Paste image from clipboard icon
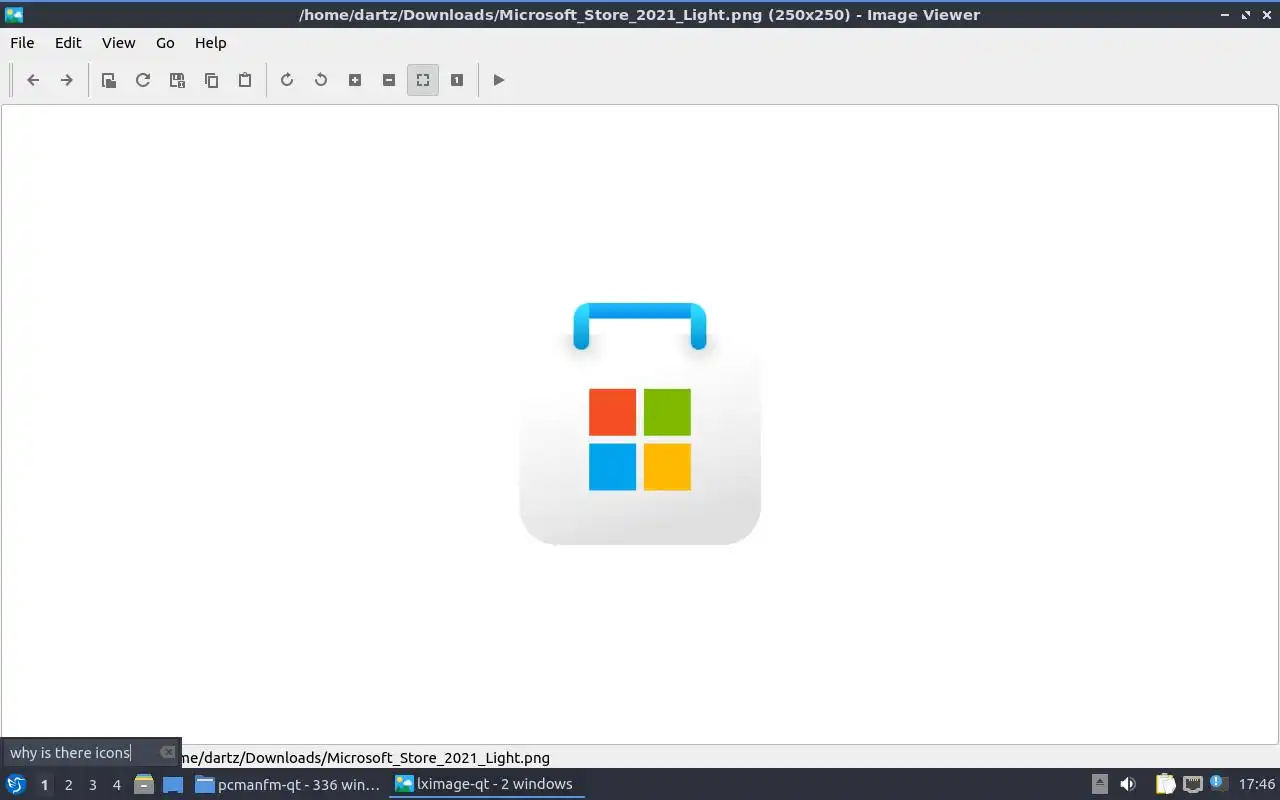The image size is (1280, 800). coord(245,80)
